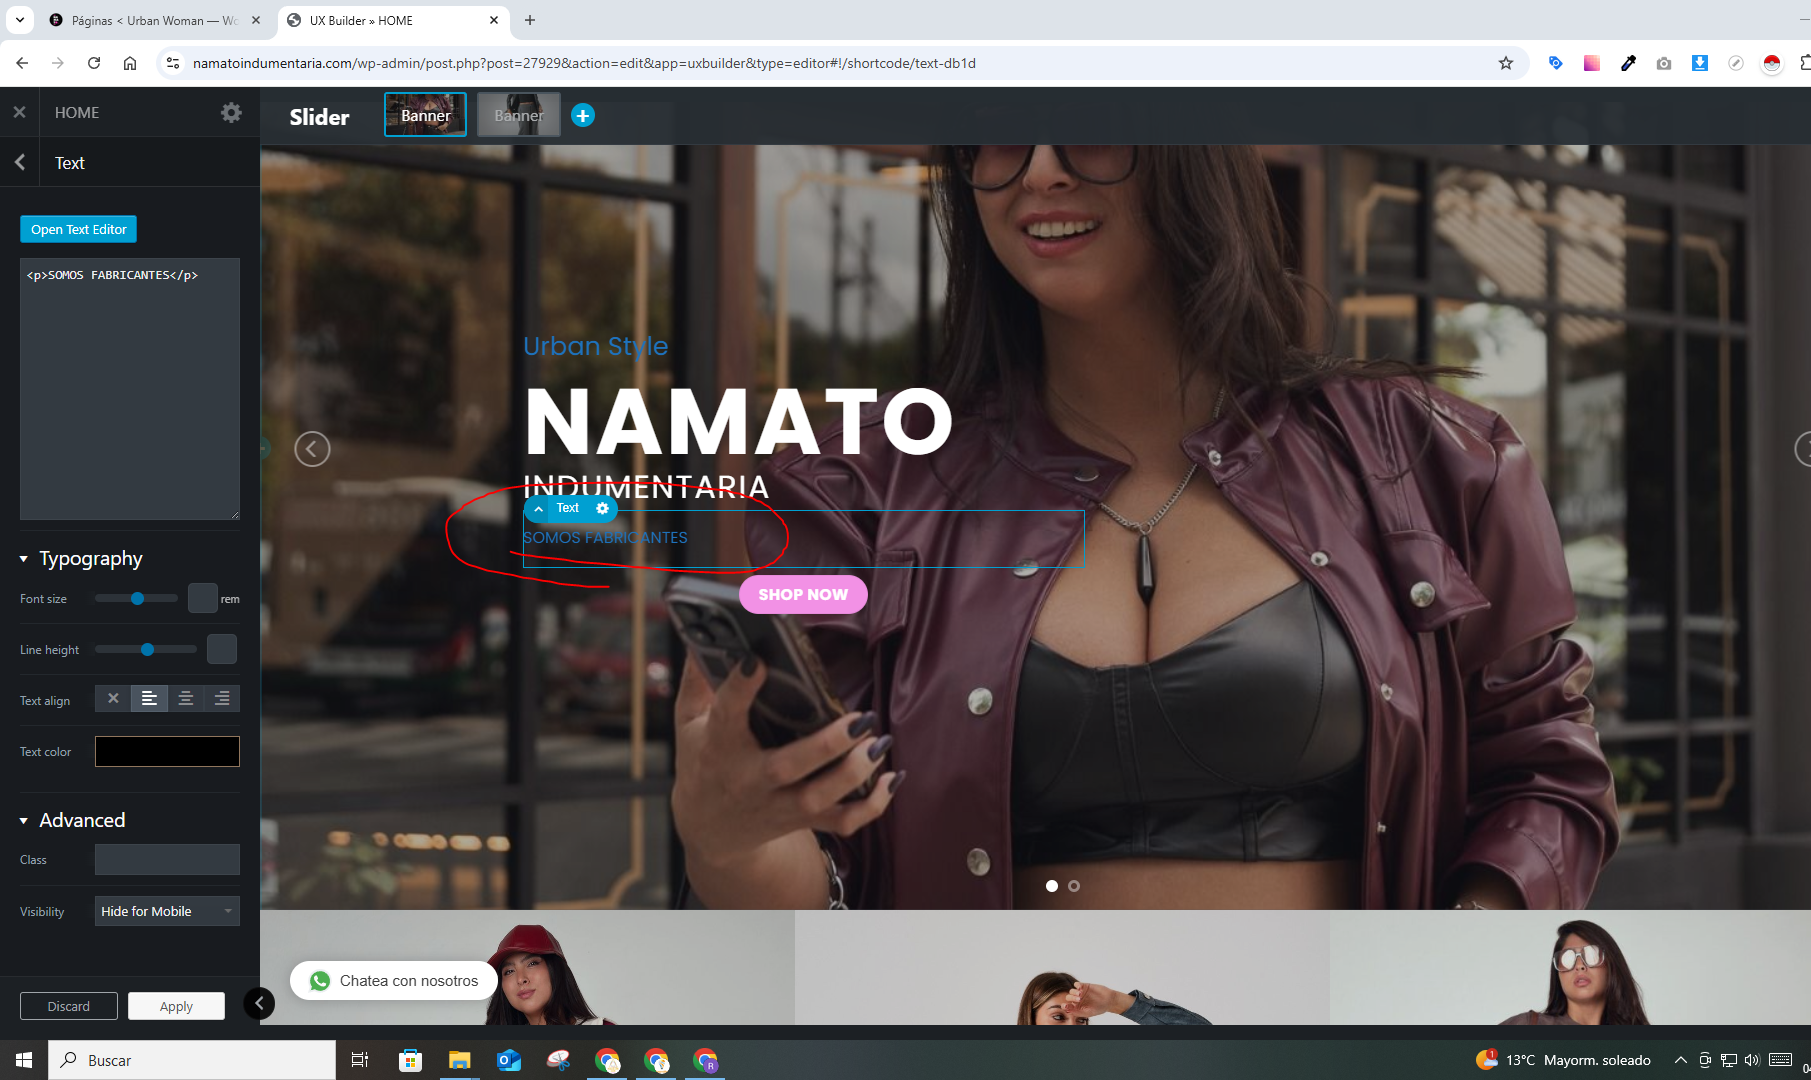Go to previous slide arrow
1811x1080 pixels.
click(x=312, y=449)
